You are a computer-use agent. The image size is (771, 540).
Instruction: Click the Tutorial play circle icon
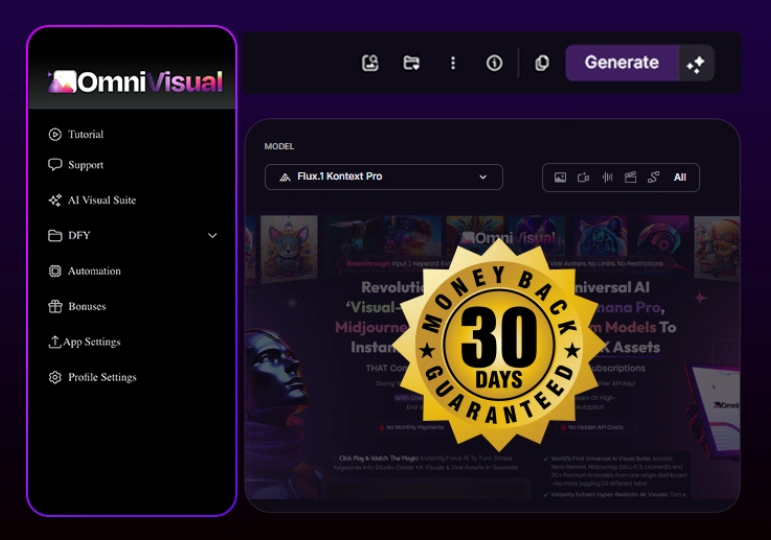(x=55, y=134)
